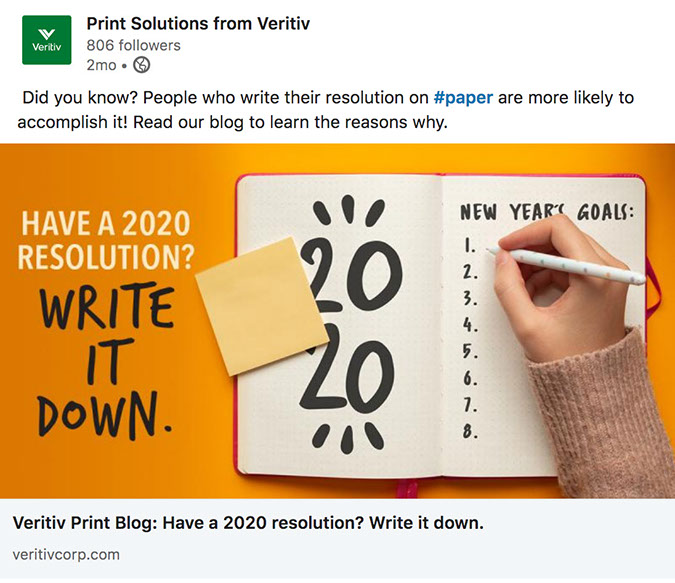Click the "HAVE A 2020 RESOLUTION?" headline
Screen dimensions: 675x583
(x=106, y=240)
